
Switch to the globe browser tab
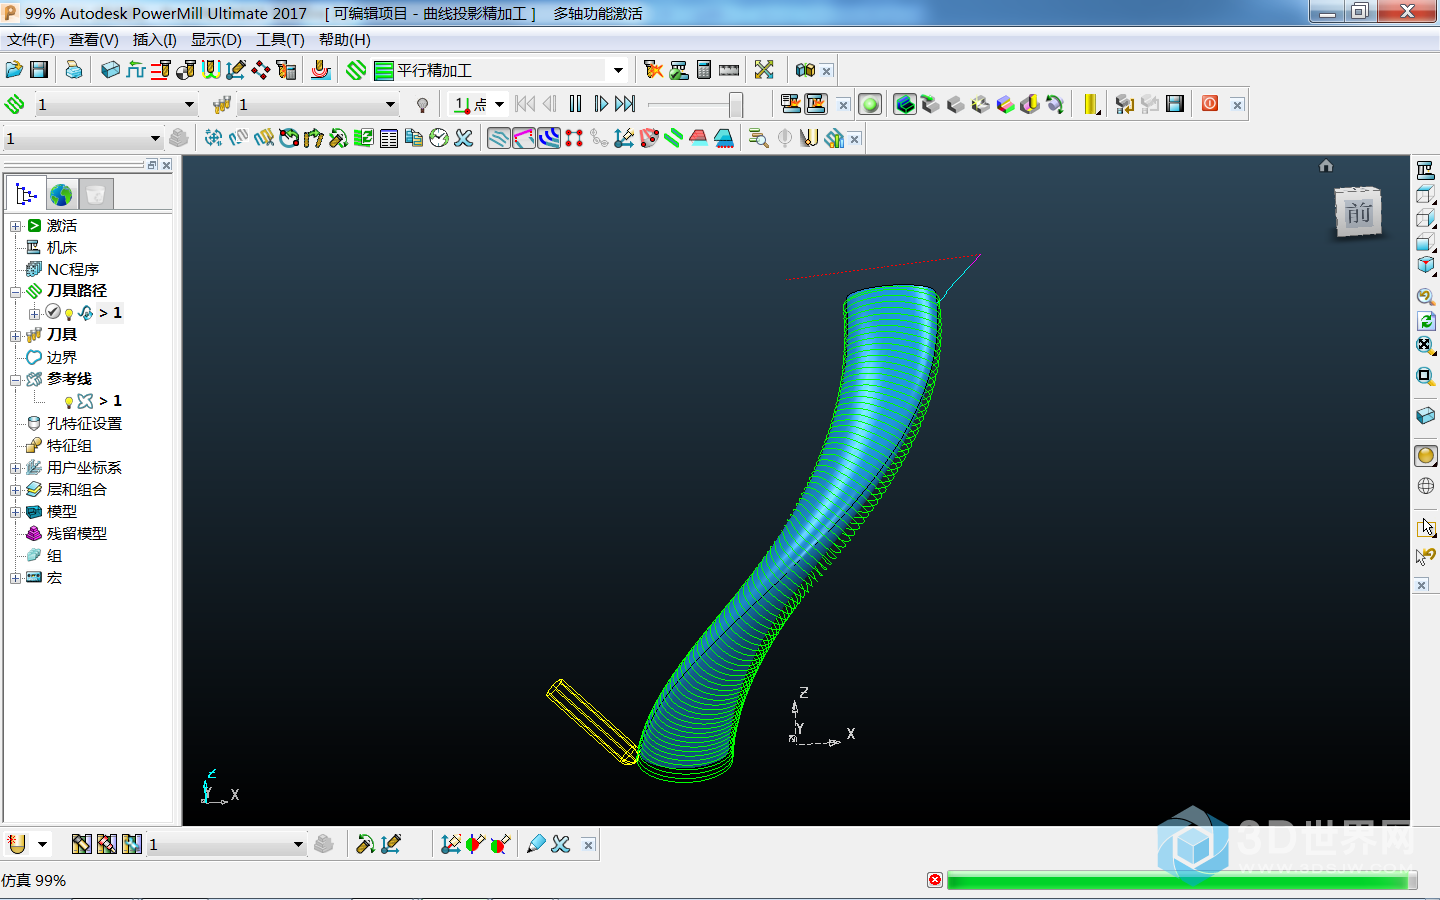pos(61,194)
